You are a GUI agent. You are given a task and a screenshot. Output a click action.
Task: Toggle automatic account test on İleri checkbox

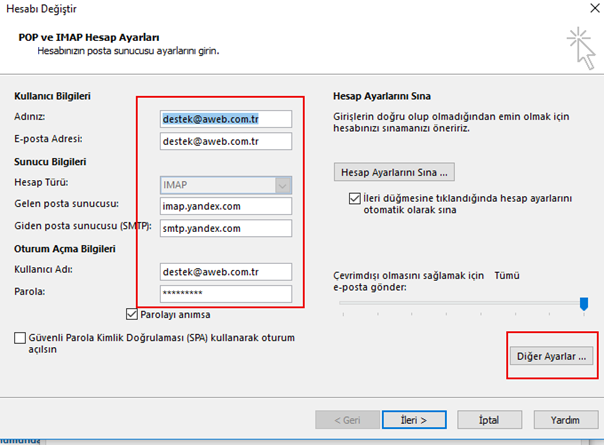click(x=354, y=198)
